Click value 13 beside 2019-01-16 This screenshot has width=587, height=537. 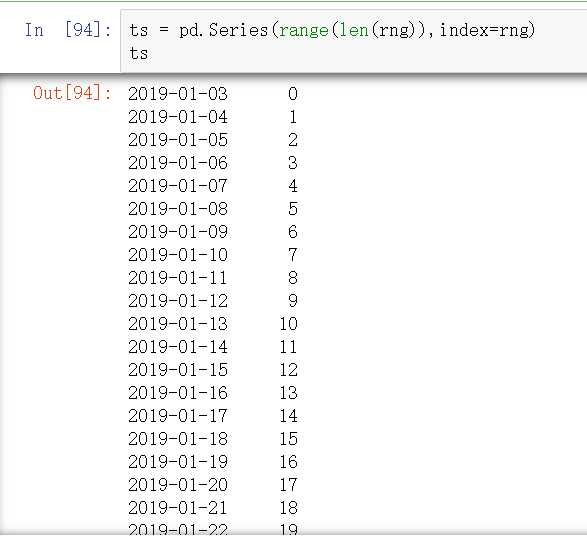coord(289,393)
